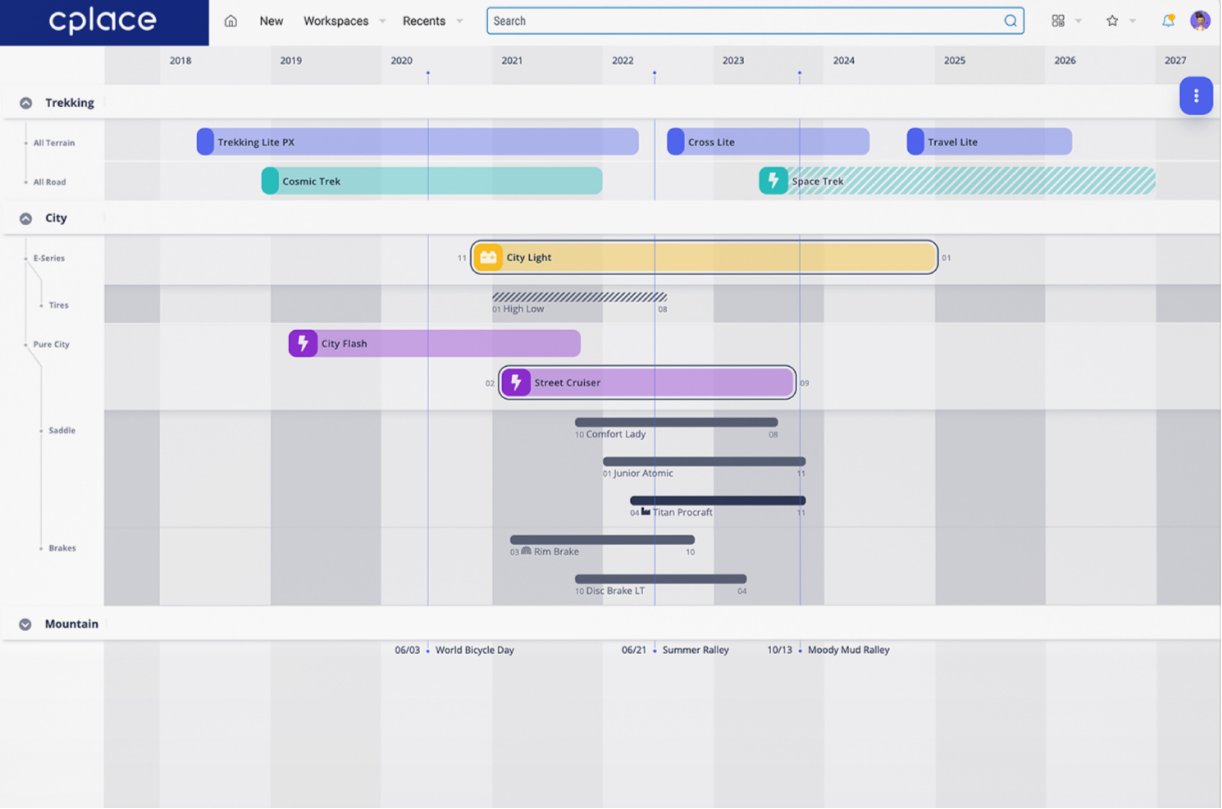
Task: Collapse the Trekking group
Action: coord(26,103)
